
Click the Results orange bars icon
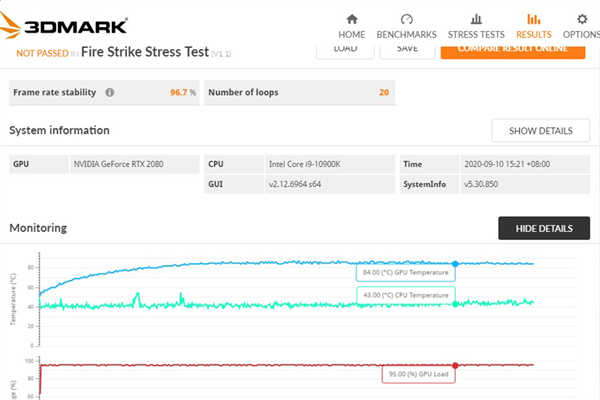[533, 19]
